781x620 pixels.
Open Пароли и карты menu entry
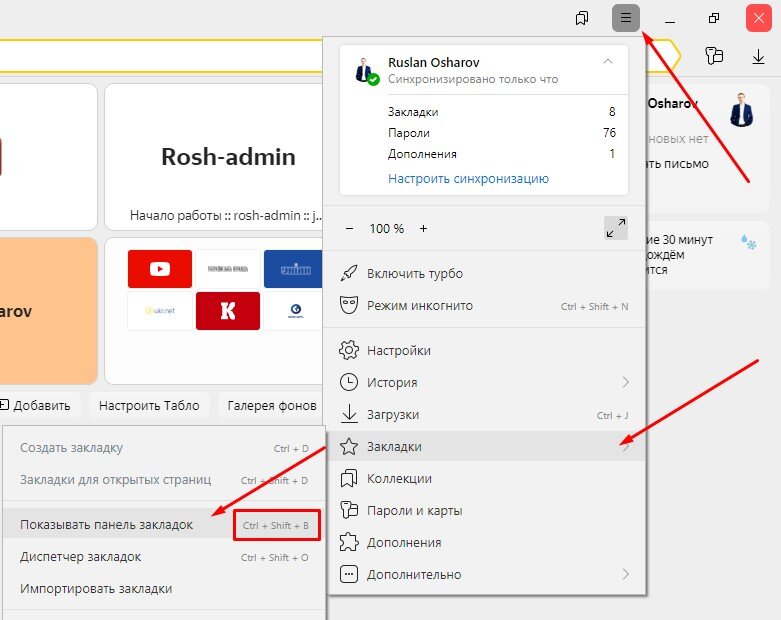pos(484,510)
